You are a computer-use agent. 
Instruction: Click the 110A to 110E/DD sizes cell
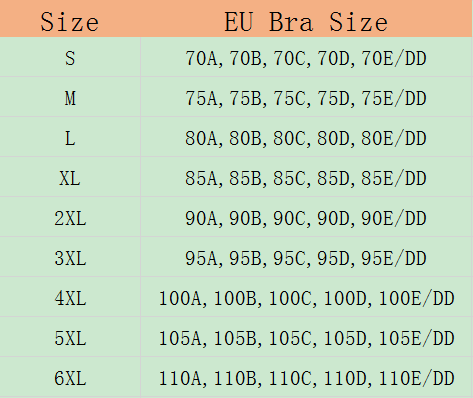point(306,377)
